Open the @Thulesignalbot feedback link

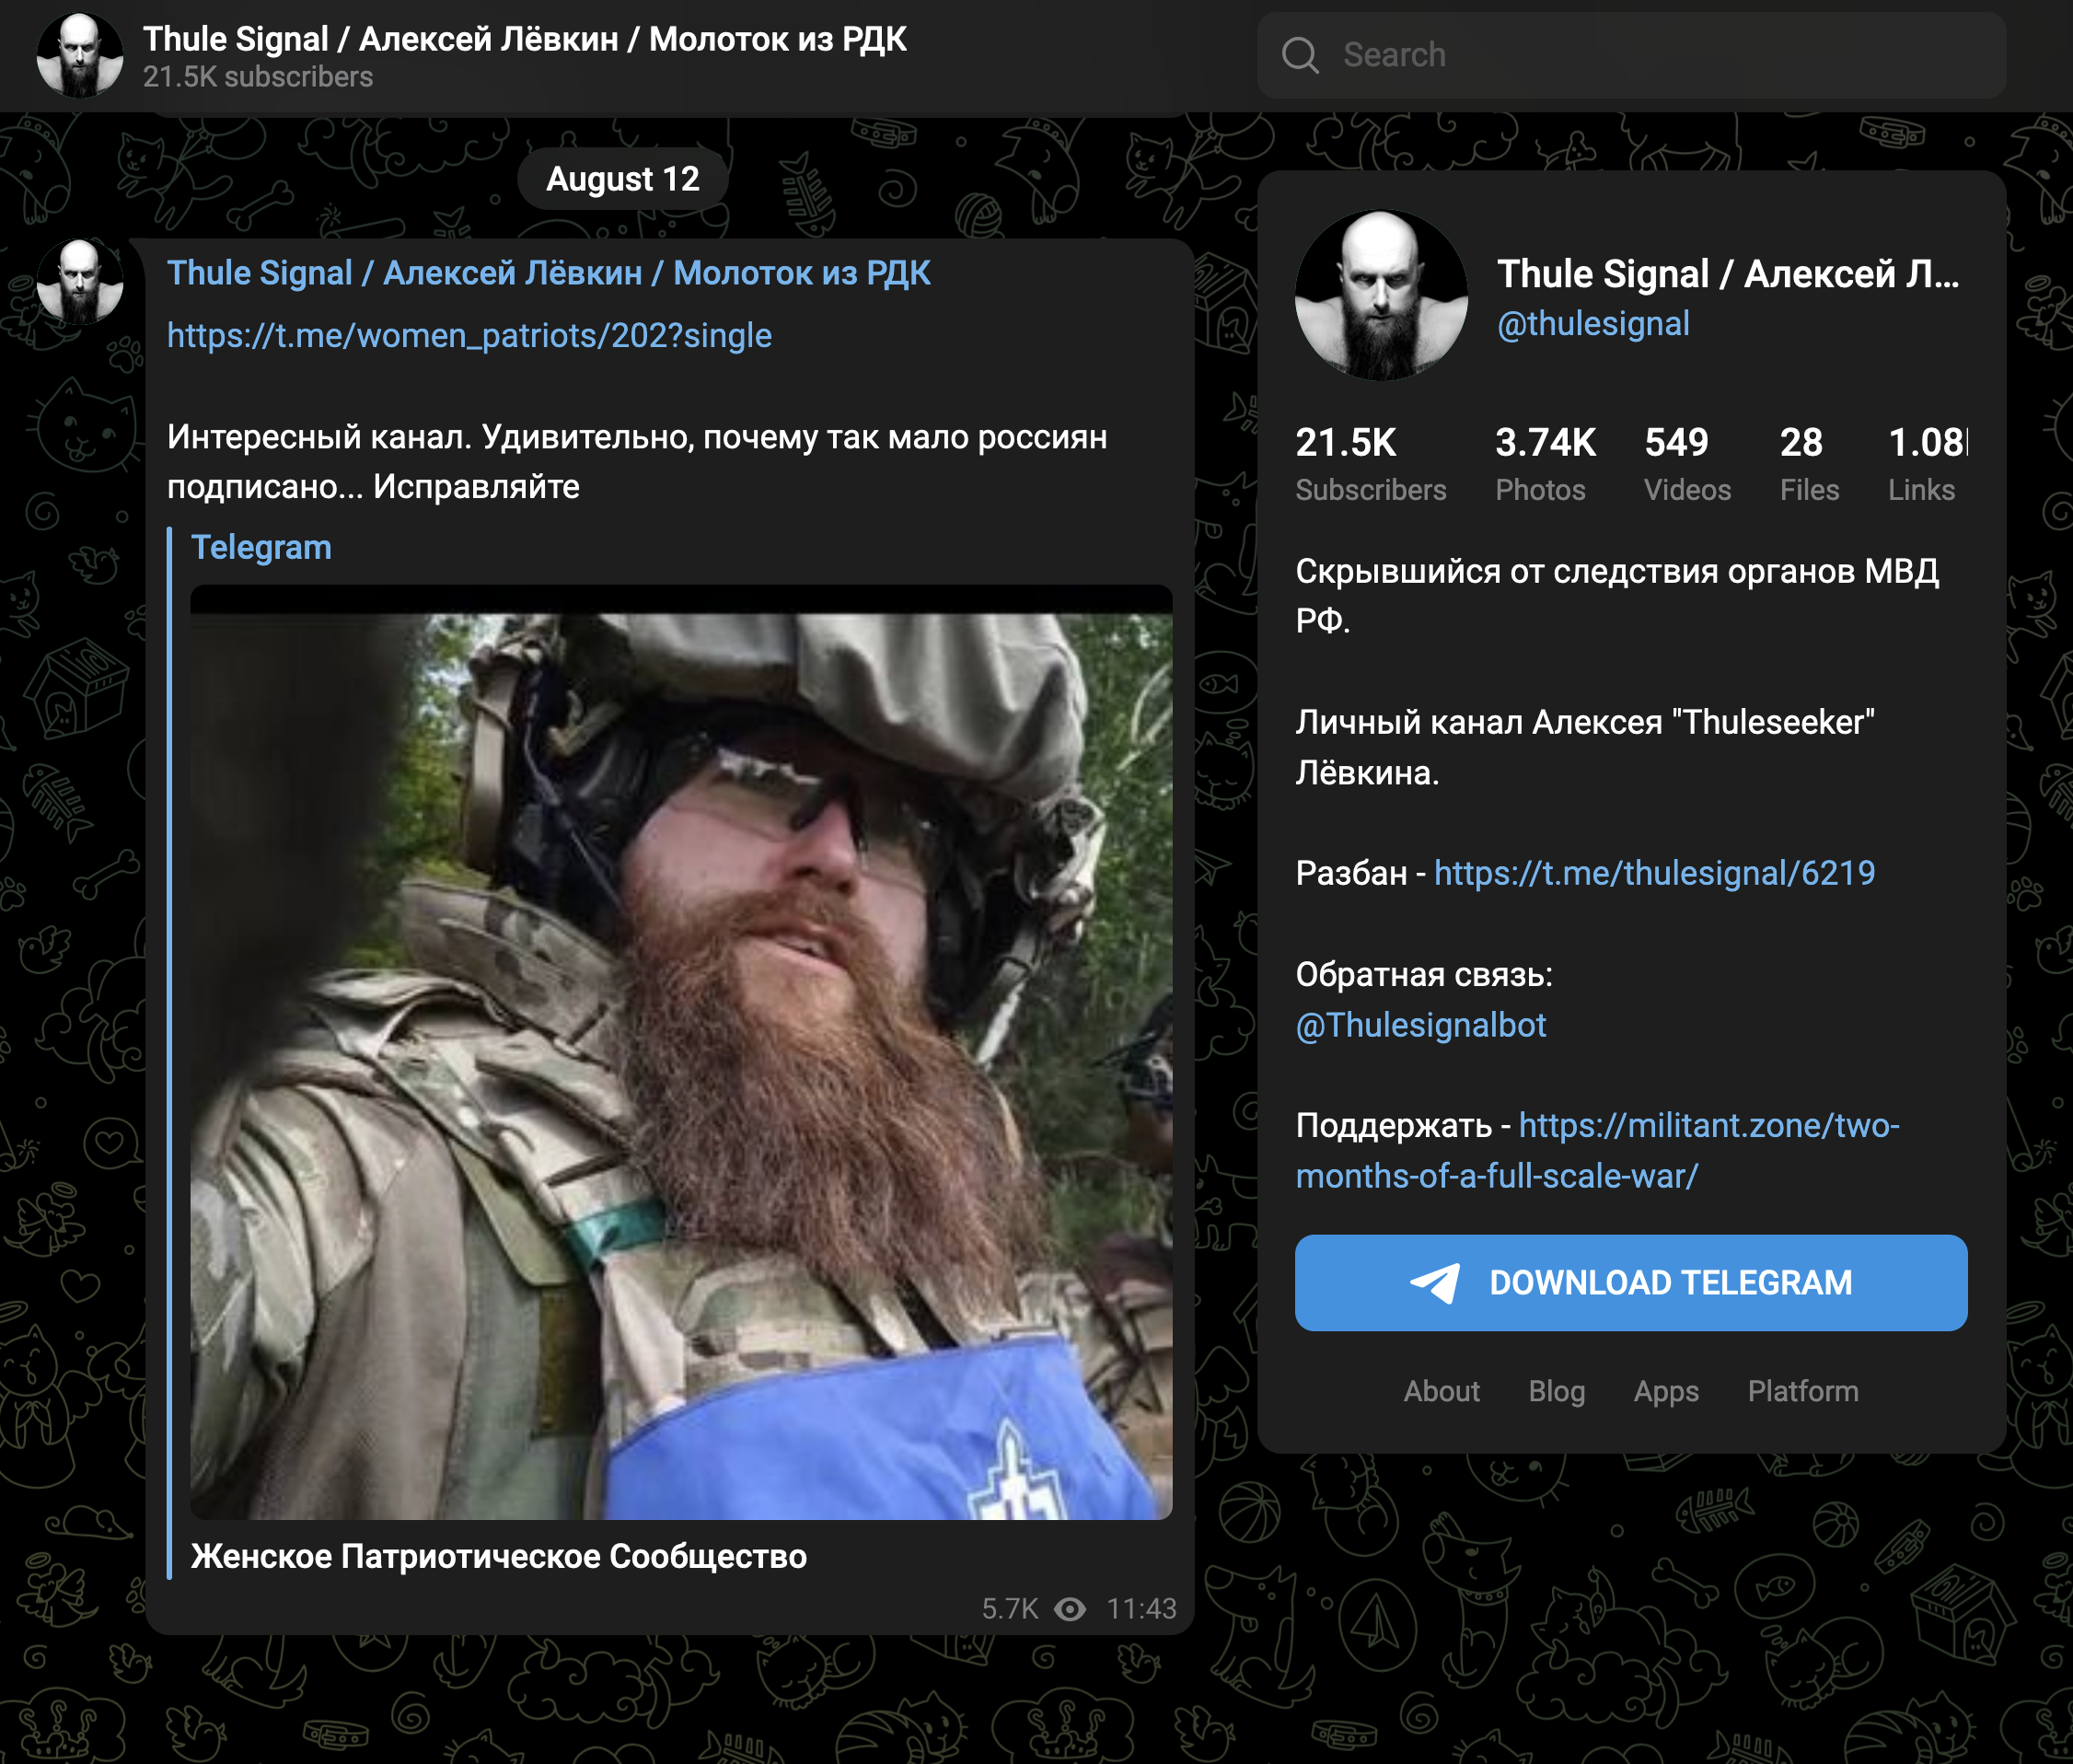[x=1421, y=1025]
